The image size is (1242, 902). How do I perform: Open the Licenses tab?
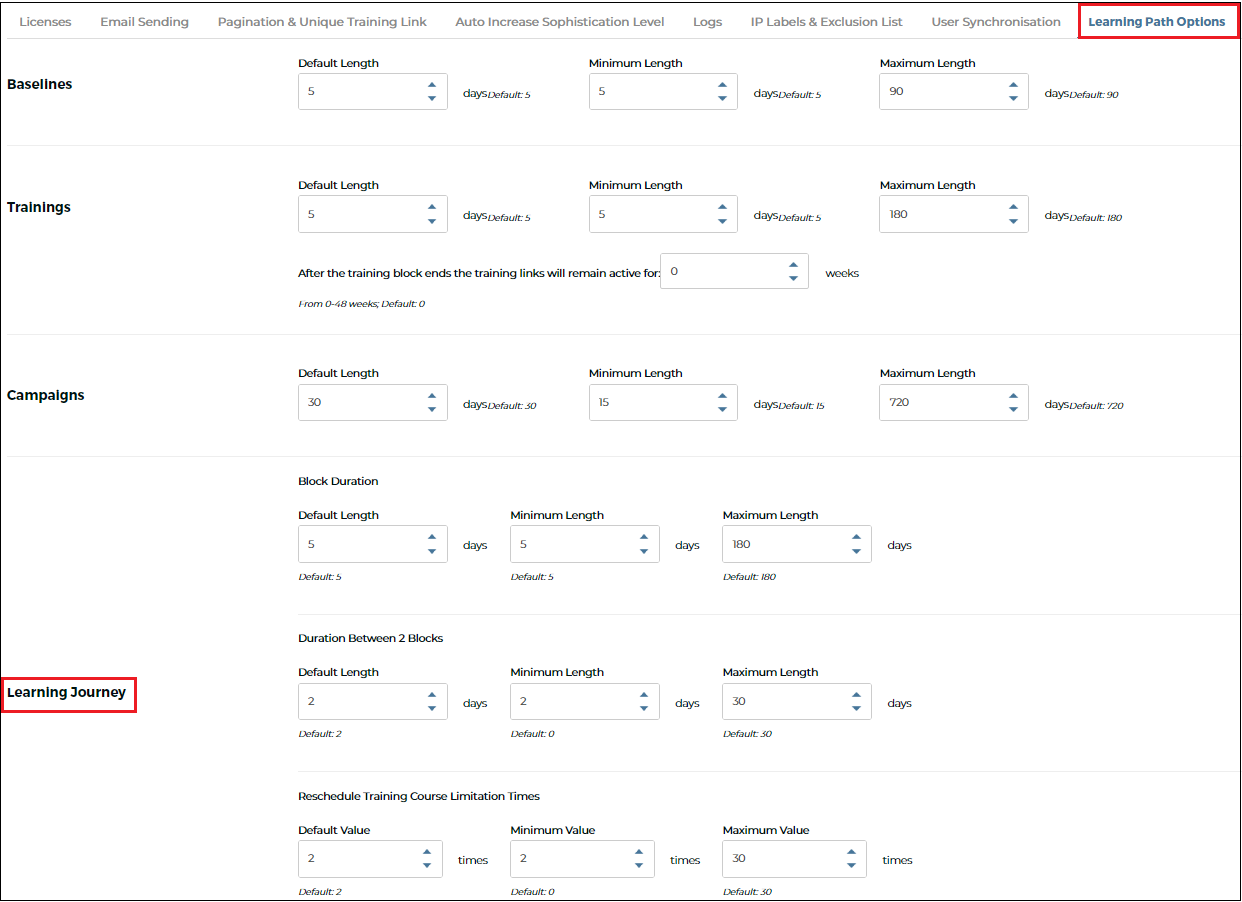pos(45,21)
